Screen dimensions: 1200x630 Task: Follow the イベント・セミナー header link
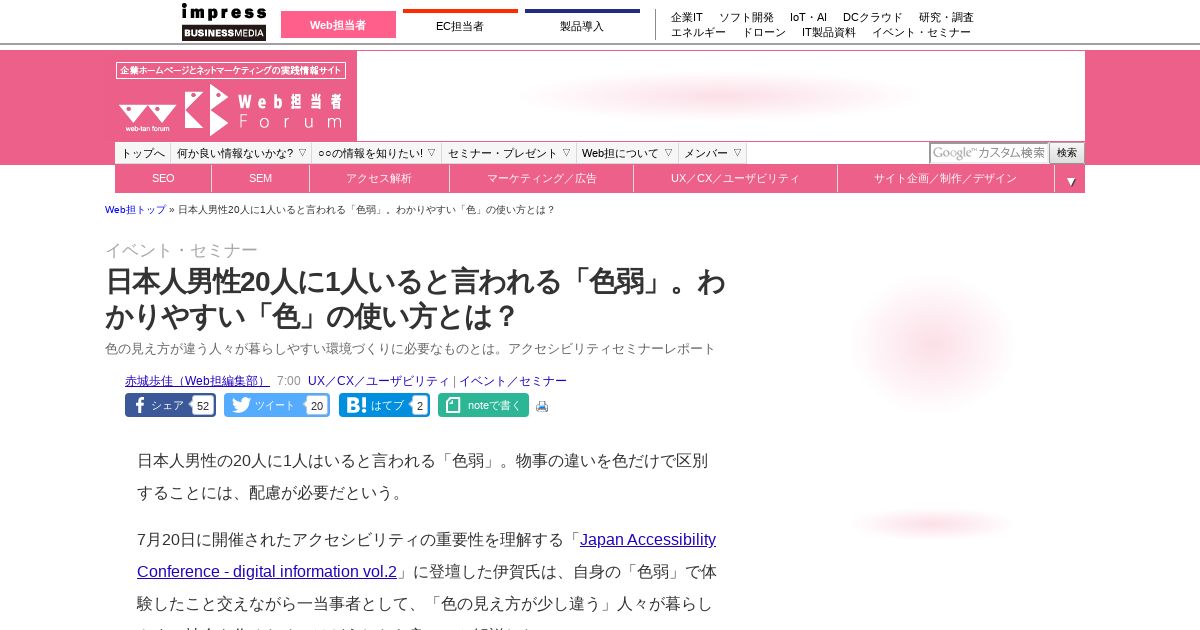click(x=921, y=32)
